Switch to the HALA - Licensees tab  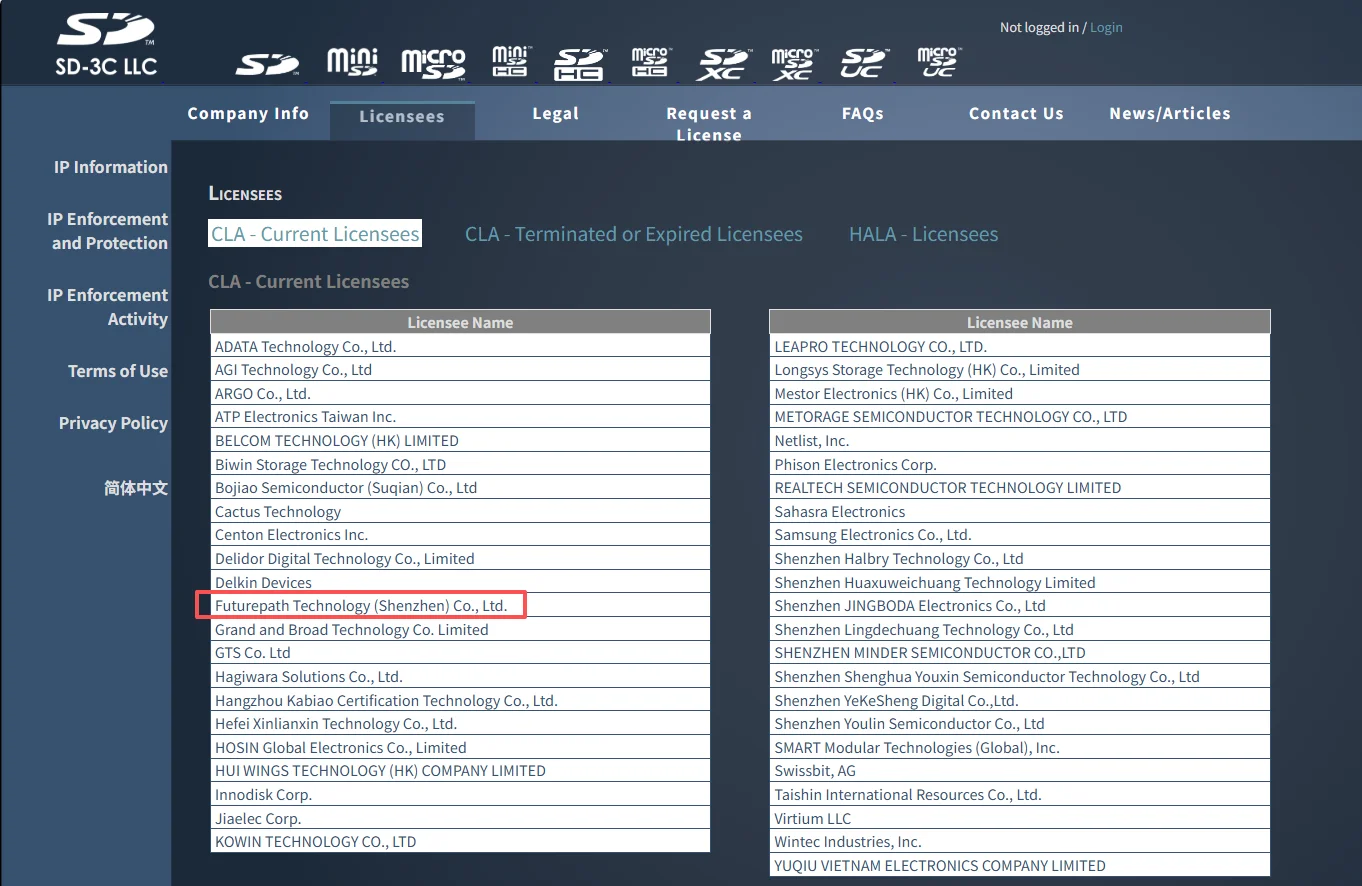tap(924, 234)
